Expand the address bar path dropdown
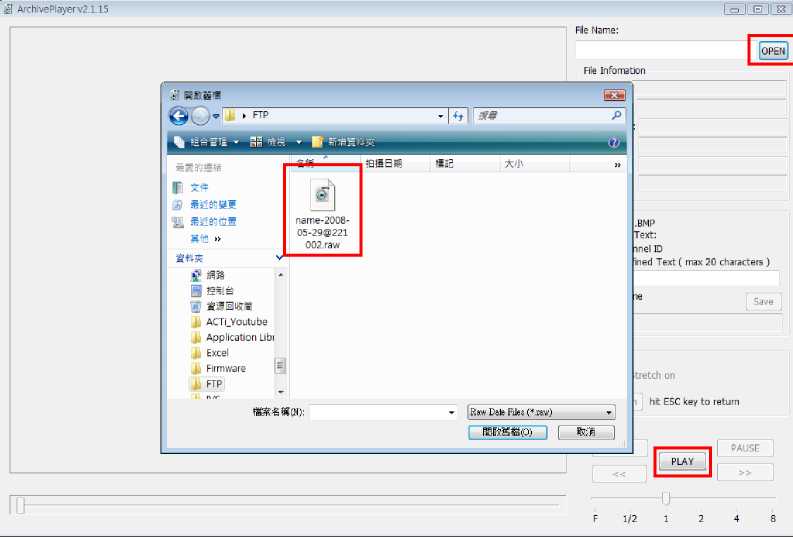This screenshot has height=537, width=793. [441, 116]
